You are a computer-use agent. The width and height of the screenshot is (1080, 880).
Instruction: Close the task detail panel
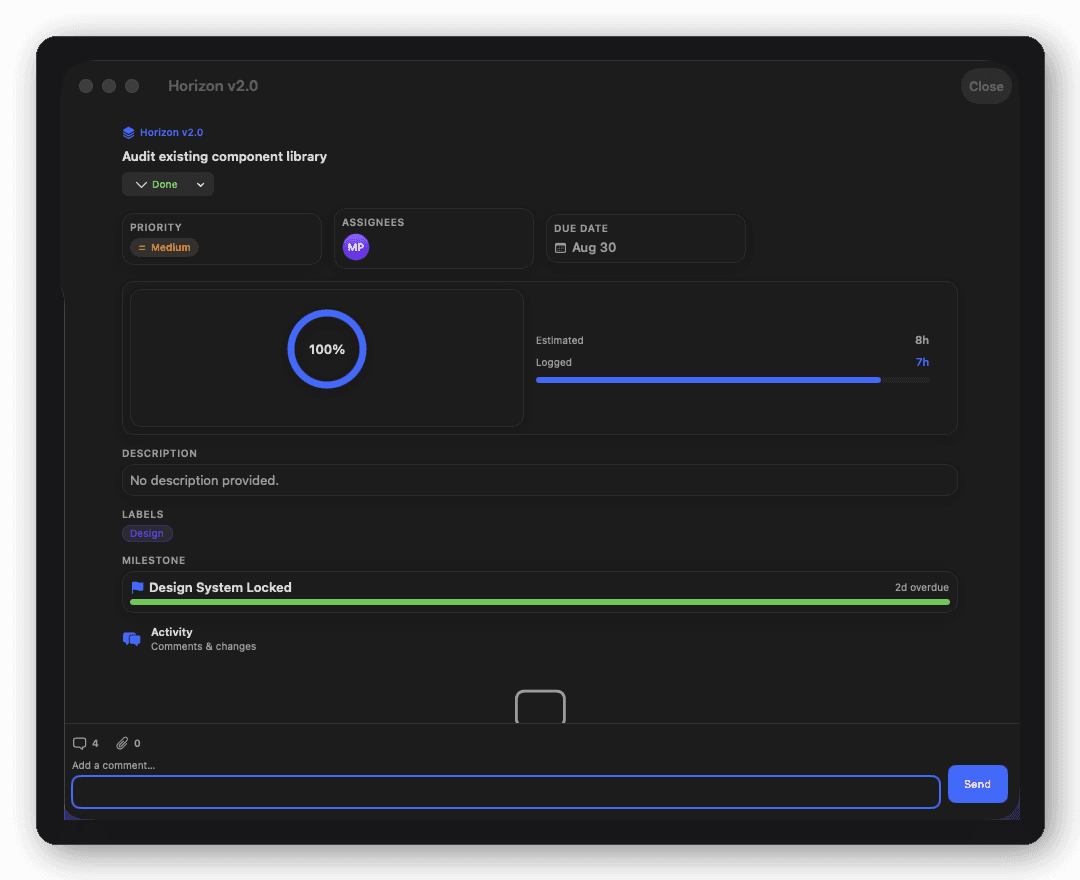[986, 87]
